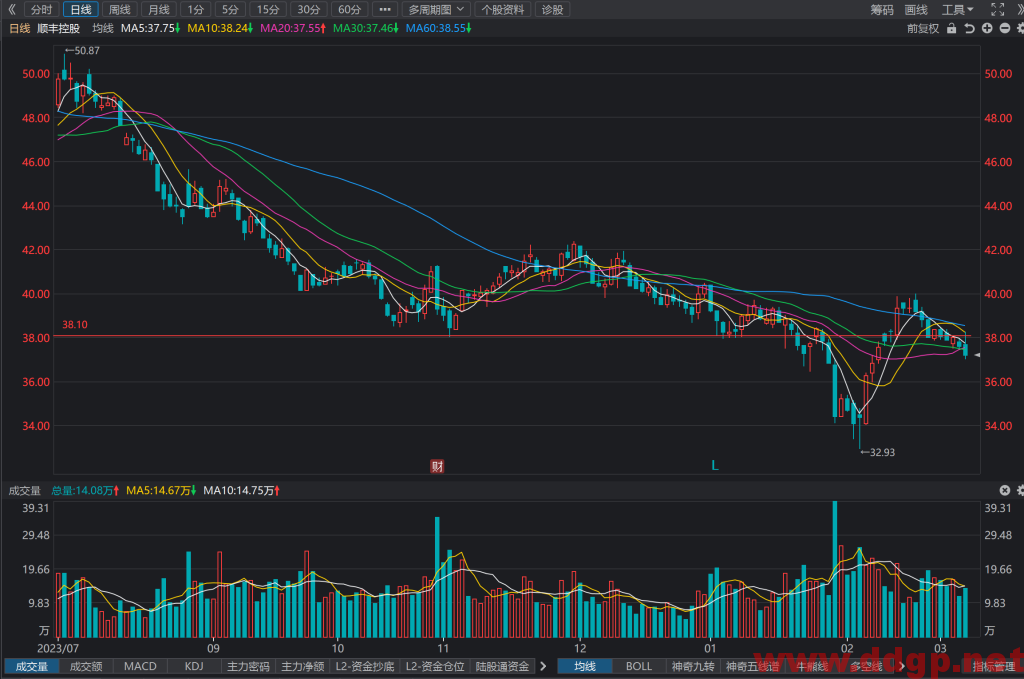Select 成交量 volume indicator tab
This screenshot has height=679, width=1024.
[x=31, y=666]
